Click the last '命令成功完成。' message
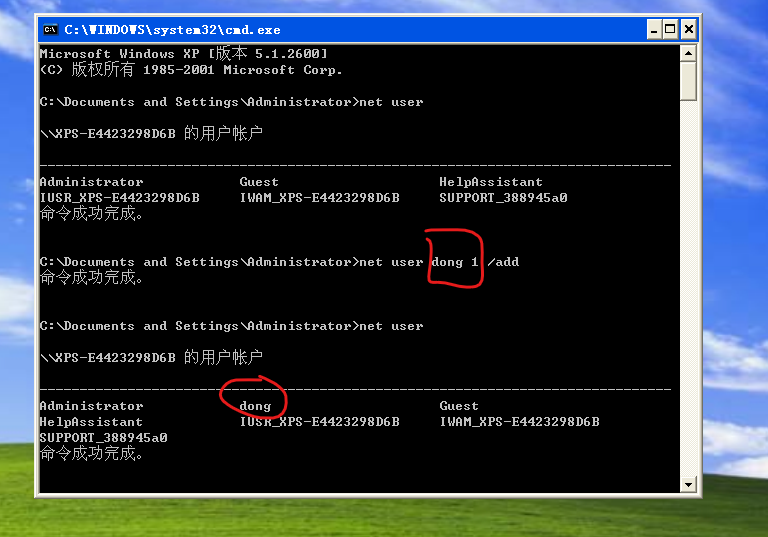This screenshot has height=537, width=768. coord(92,453)
